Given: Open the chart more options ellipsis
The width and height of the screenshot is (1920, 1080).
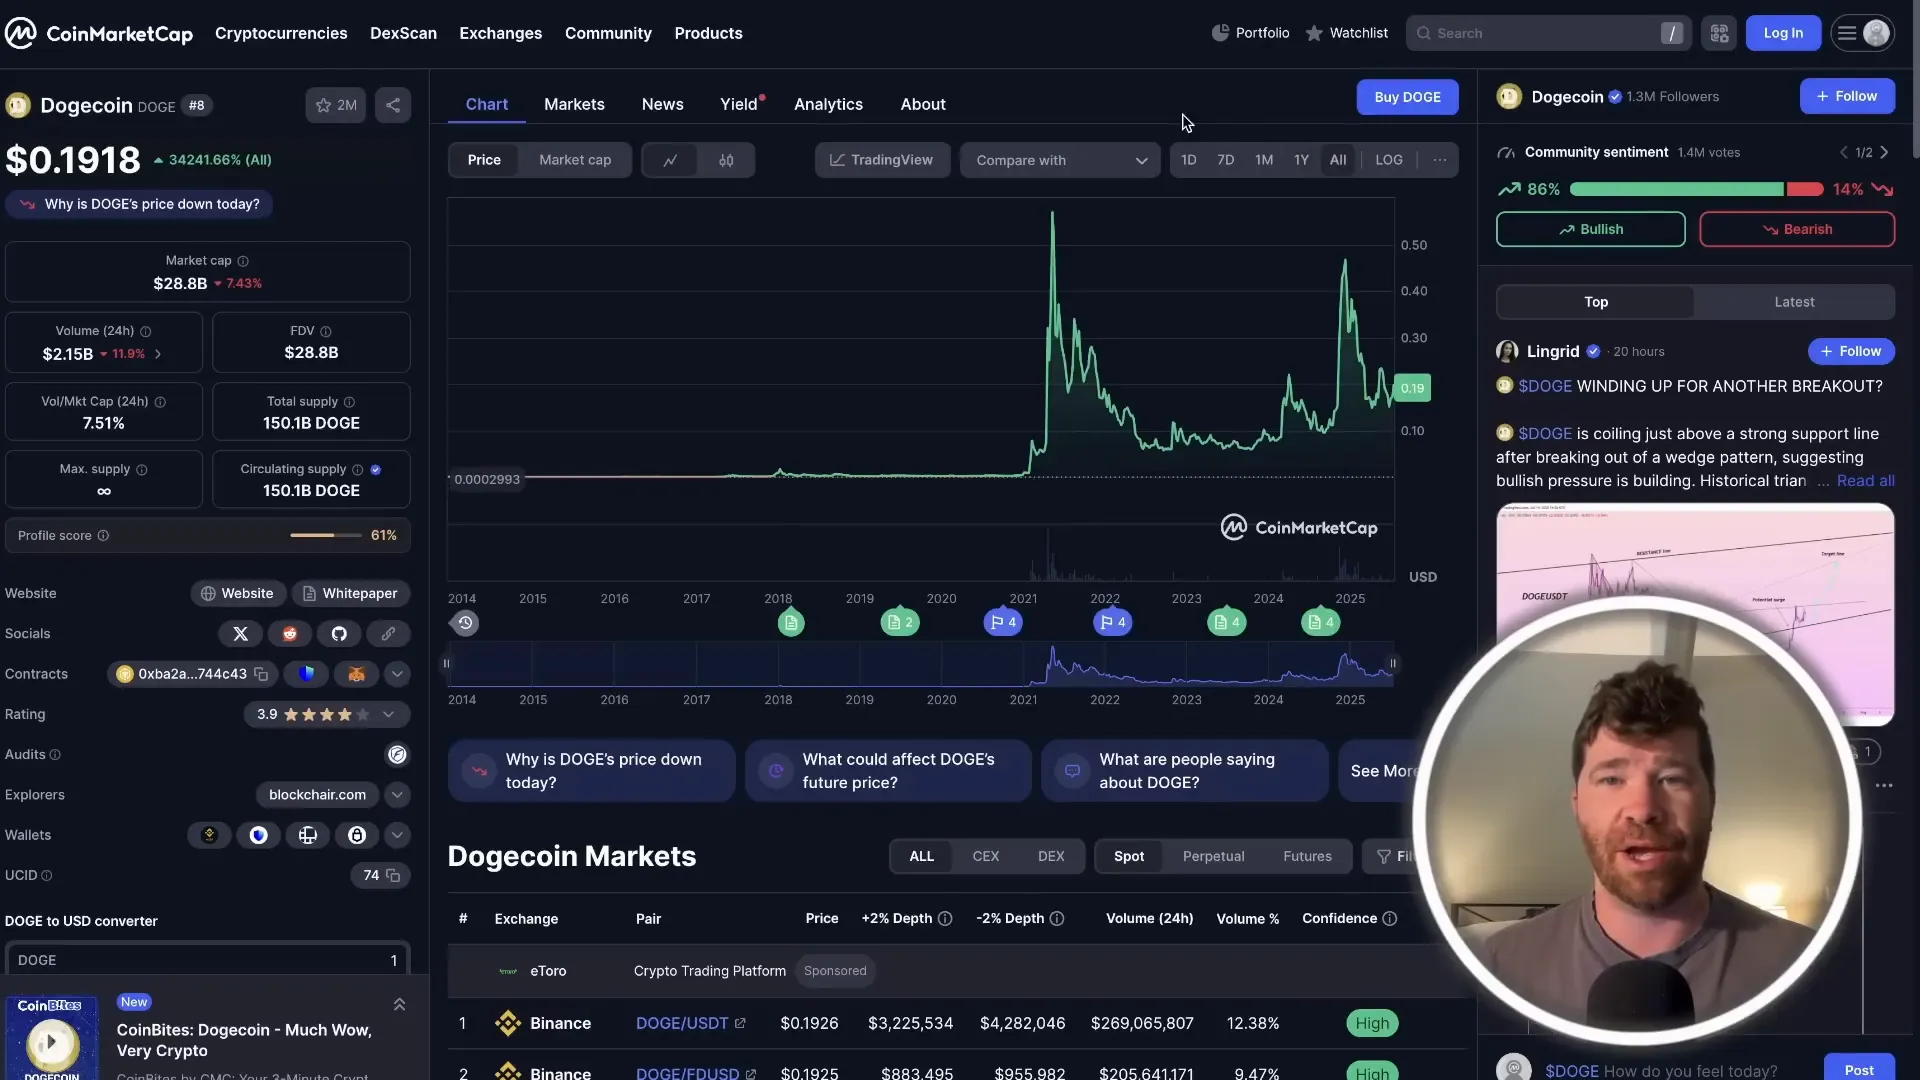Looking at the screenshot, I should tap(1439, 160).
